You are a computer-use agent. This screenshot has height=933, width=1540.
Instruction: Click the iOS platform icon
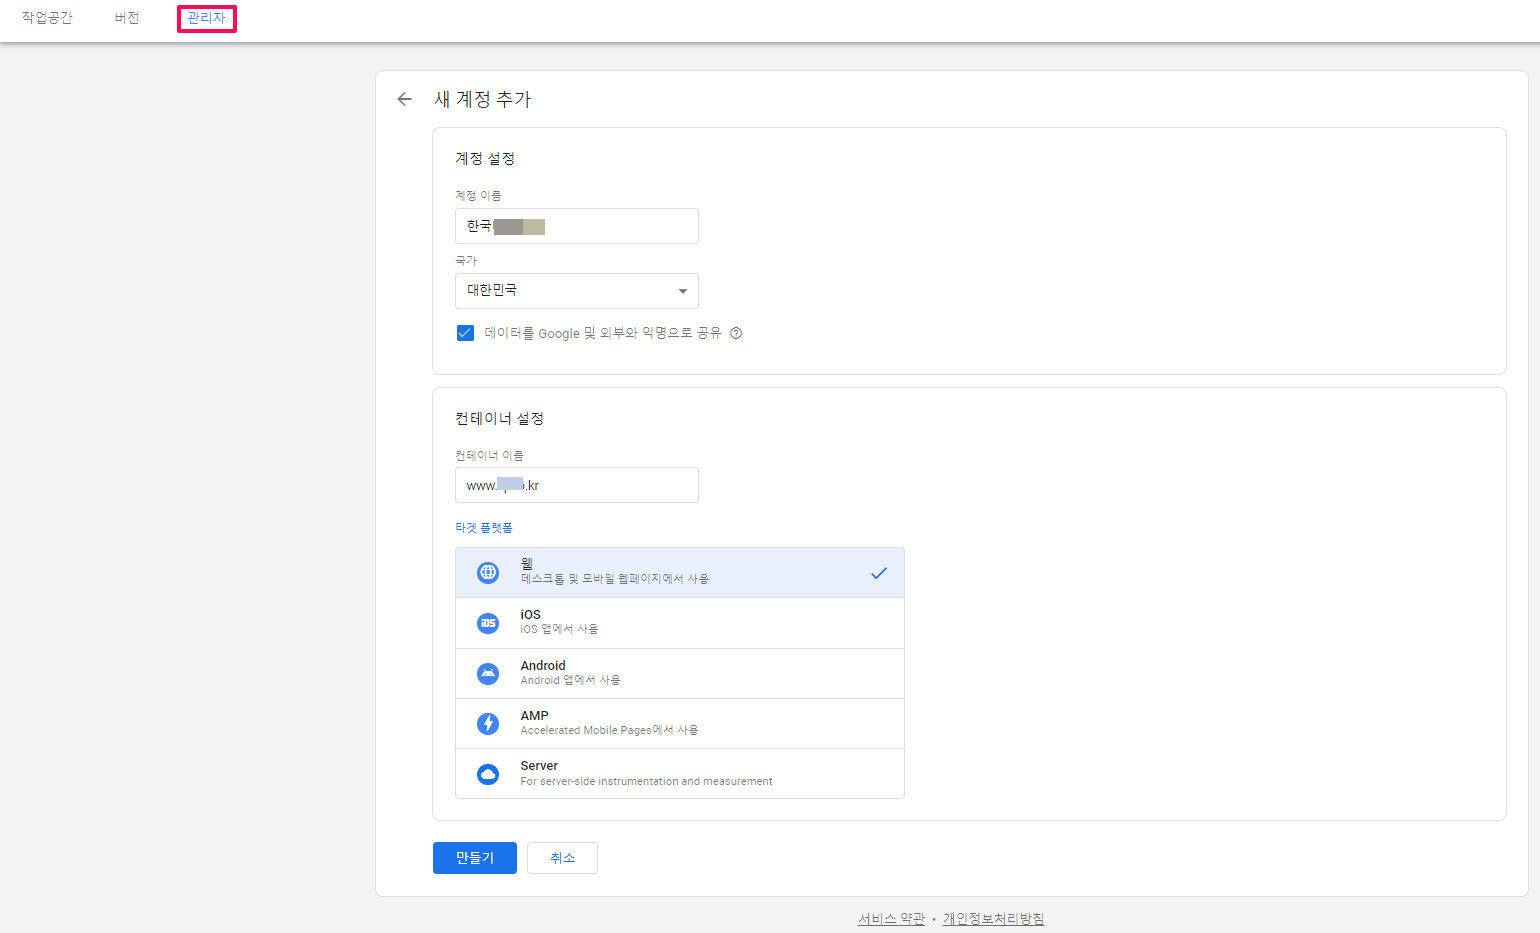pyautogui.click(x=487, y=622)
